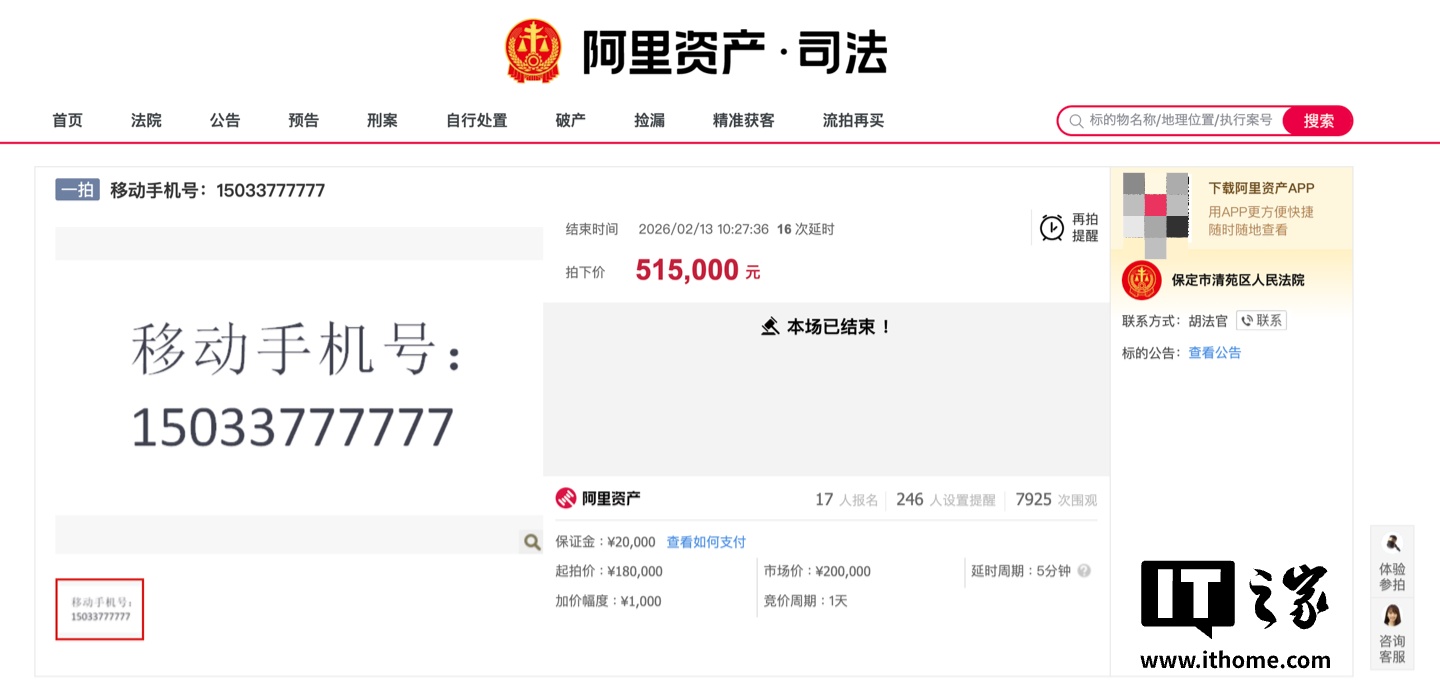Click the app download QR code
Viewport: 1440px width, 691px height.
[x=1156, y=207]
